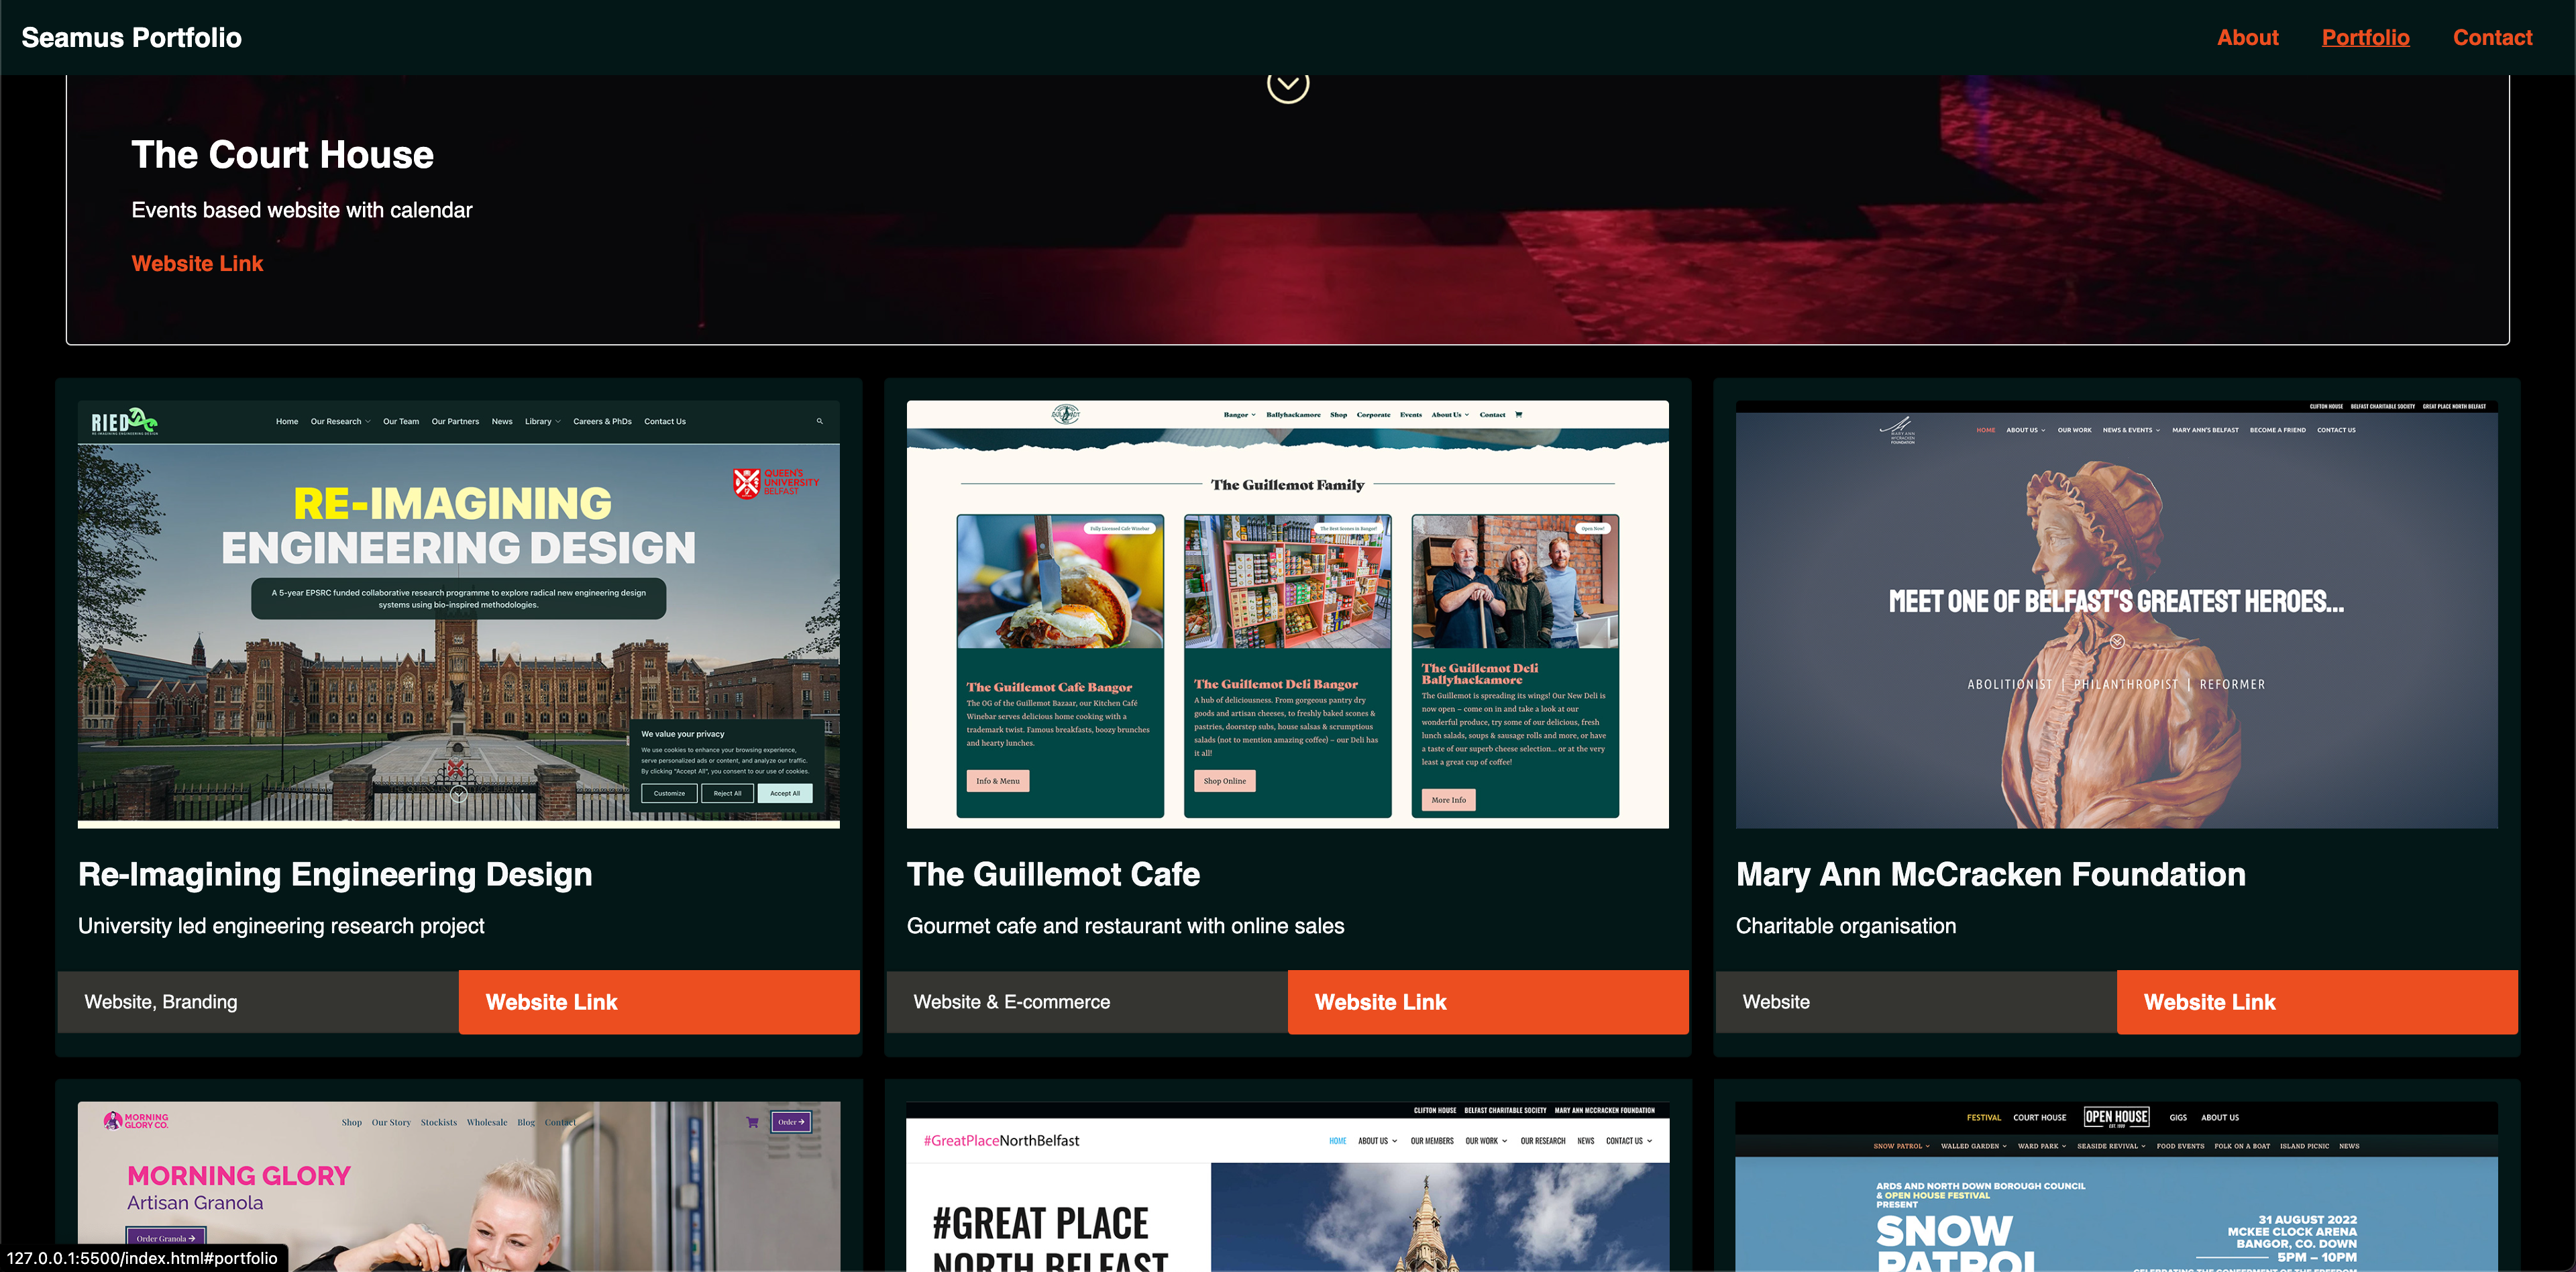2576x1272 pixels.
Task: Click The Court House heading
Action: pyautogui.click(x=282, y=154)
